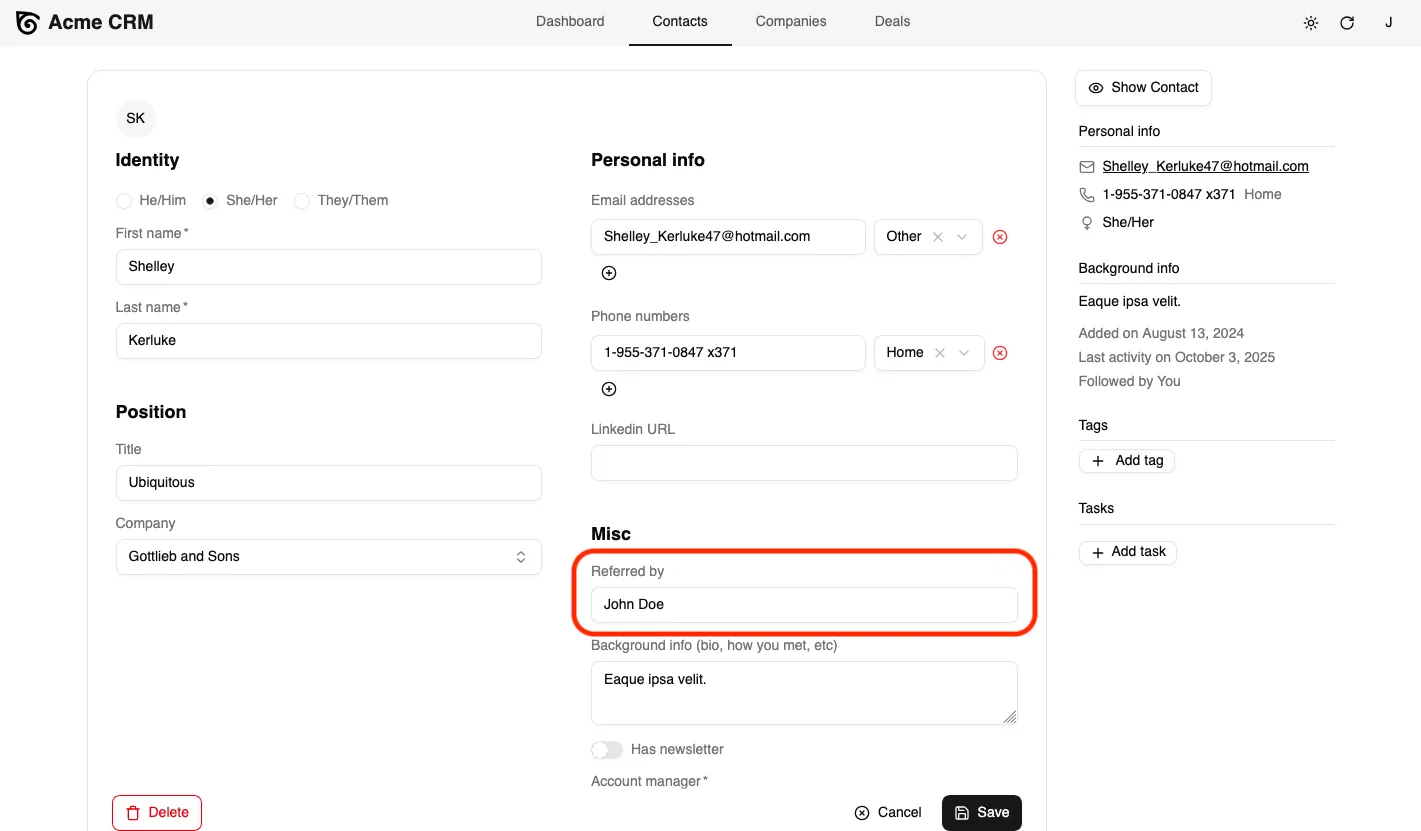
Task: Select the They/Them radio option
Action: tap(302, 201)
